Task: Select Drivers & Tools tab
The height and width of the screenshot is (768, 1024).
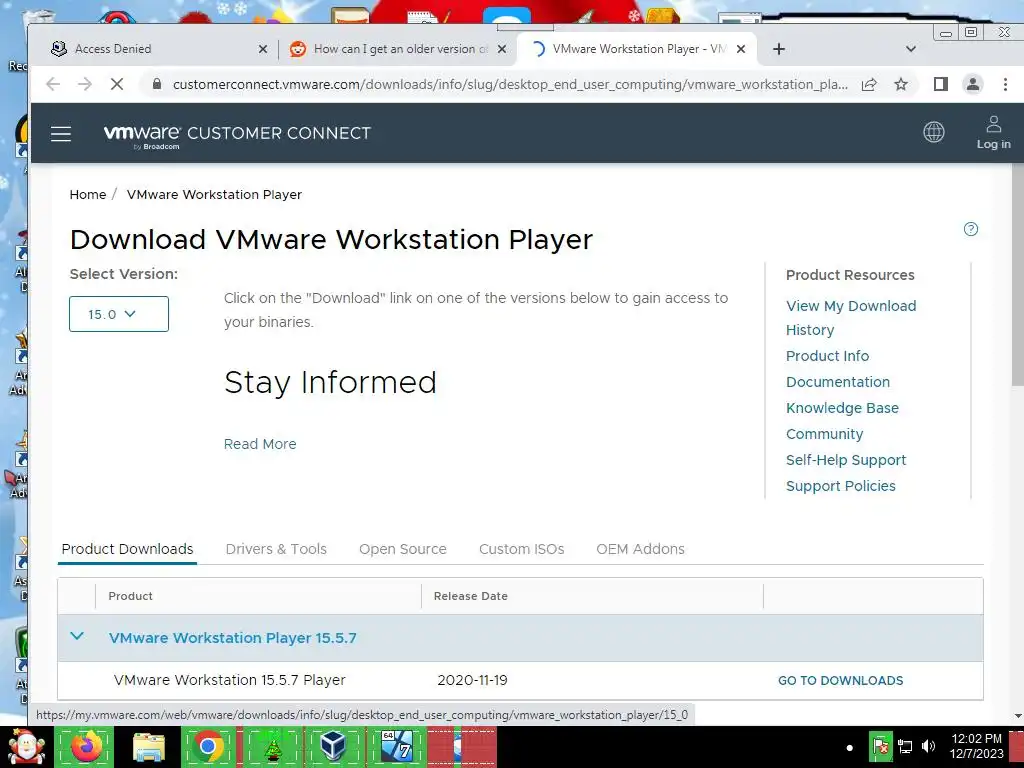Action: 276,549
